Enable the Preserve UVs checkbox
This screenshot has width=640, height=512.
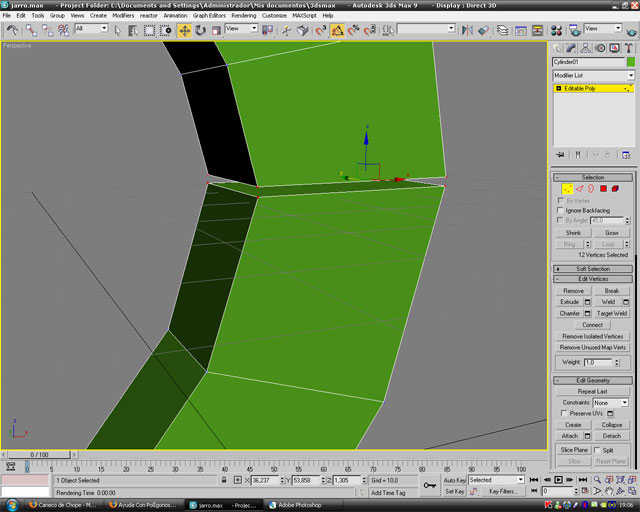[x=564, y=413]
